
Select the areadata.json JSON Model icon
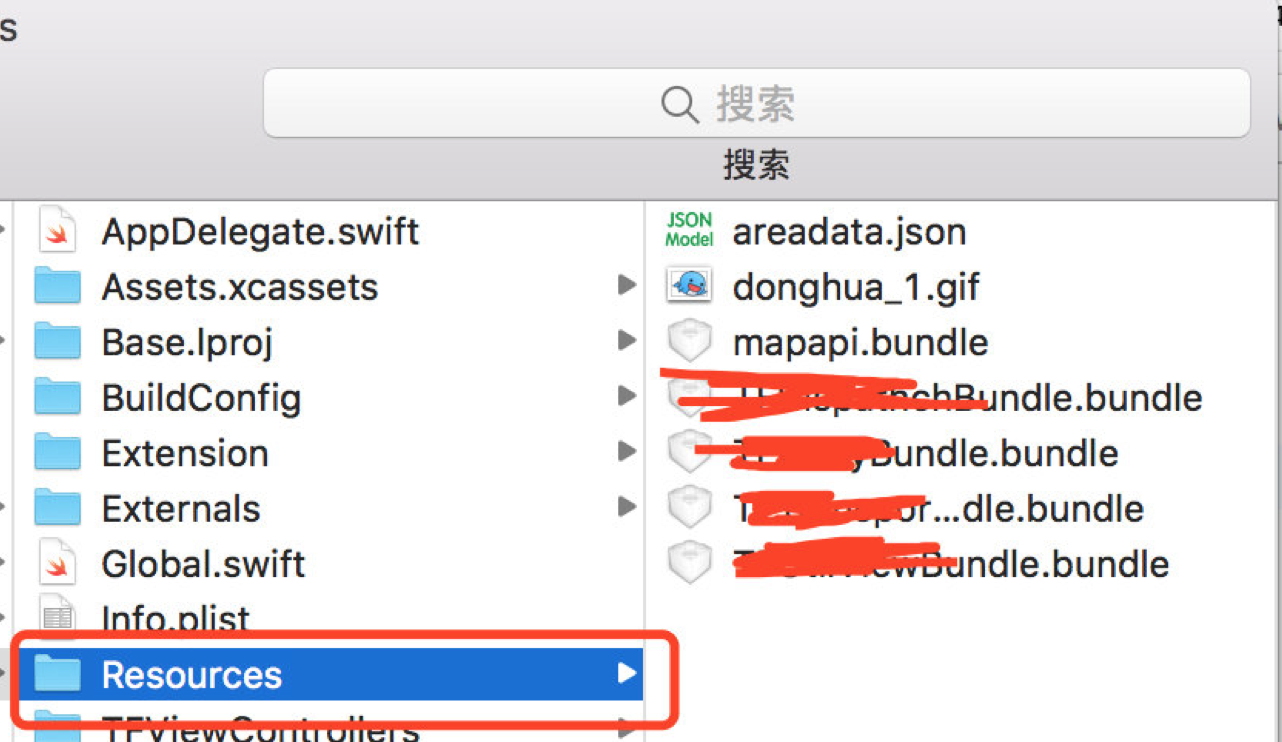tap(689, 231)
